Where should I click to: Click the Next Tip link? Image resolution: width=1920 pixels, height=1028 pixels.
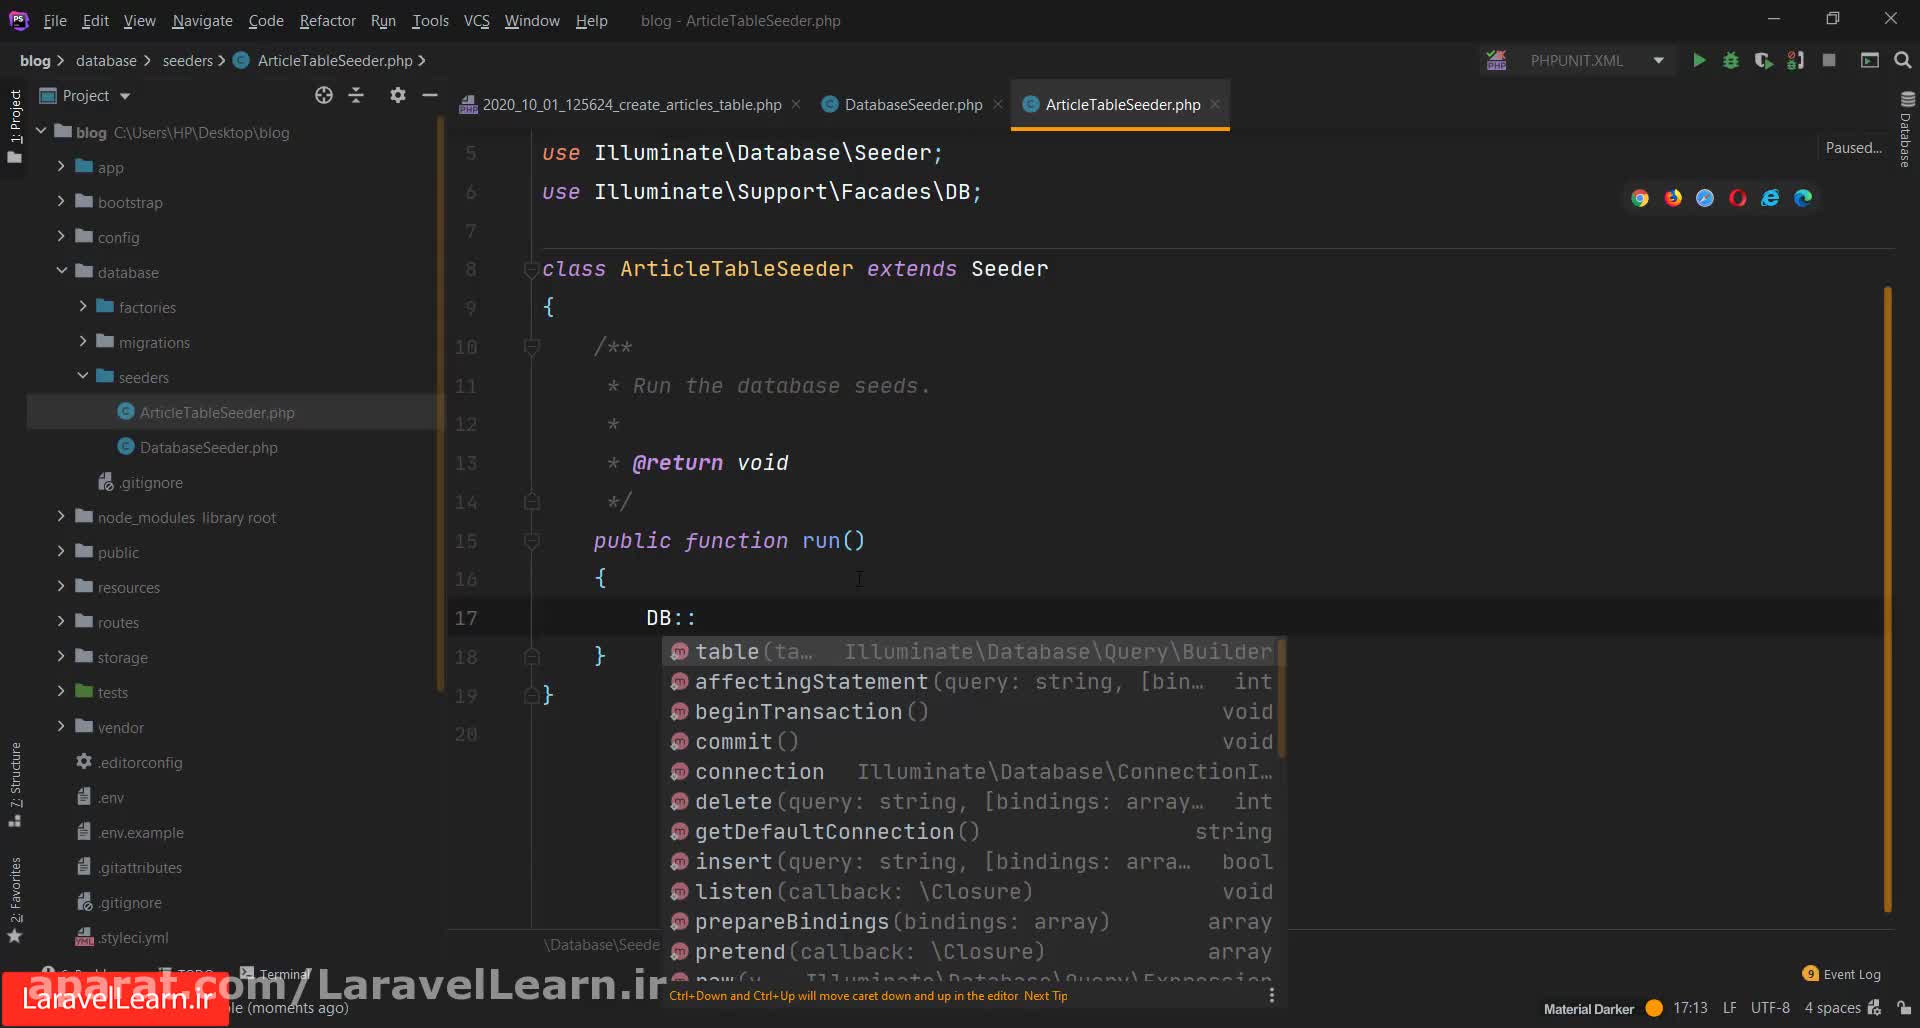[1045, 996]
